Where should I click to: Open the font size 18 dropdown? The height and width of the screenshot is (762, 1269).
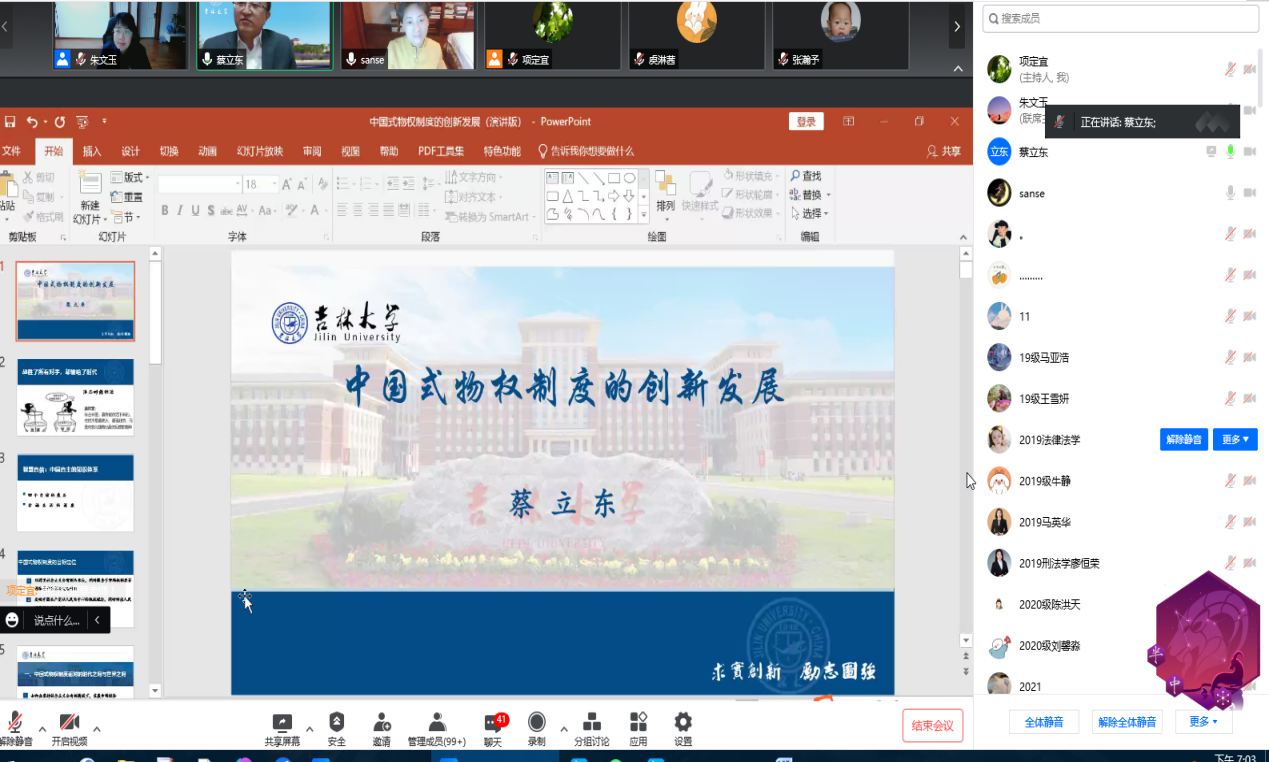[x=275, y=185]
